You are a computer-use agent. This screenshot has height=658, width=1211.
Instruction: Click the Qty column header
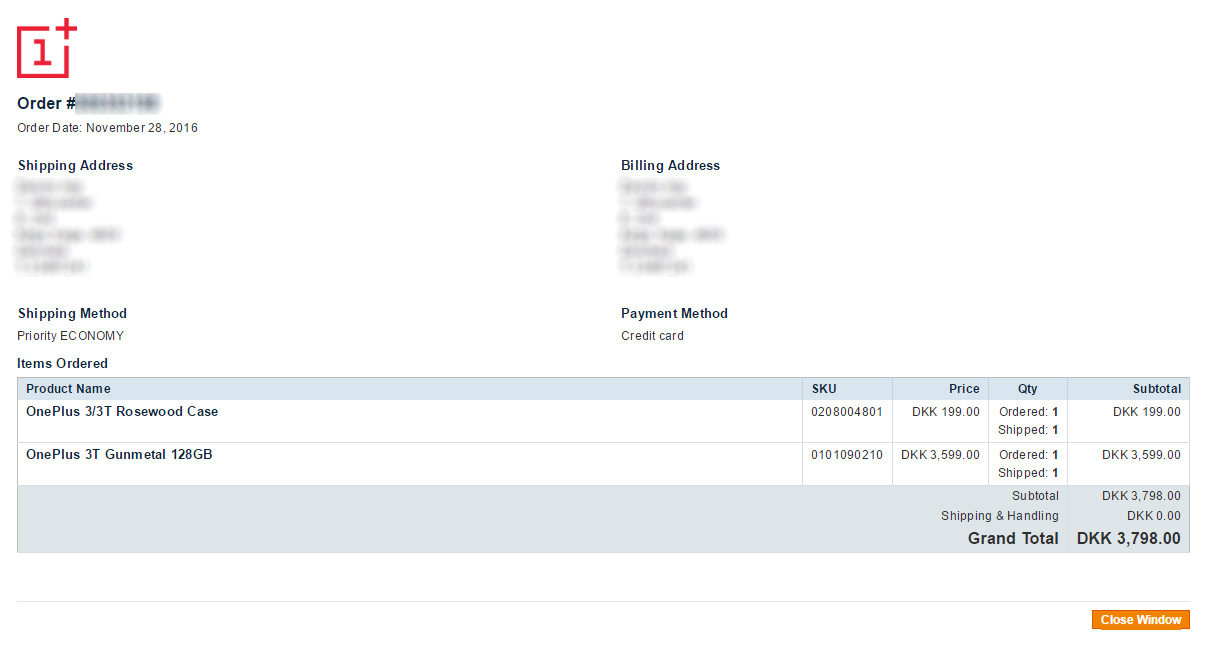tap(1028, 389)
